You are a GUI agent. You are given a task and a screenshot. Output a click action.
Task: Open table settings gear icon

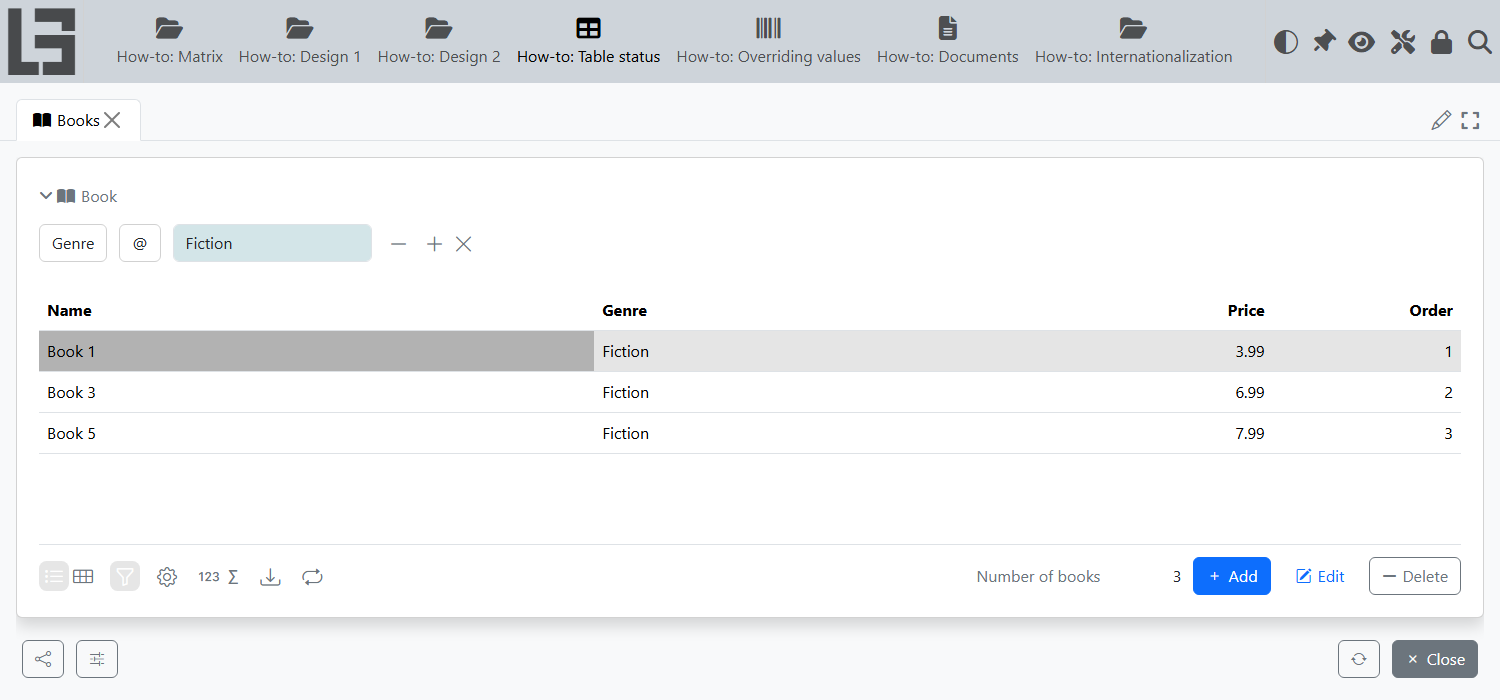tap(167, 577)
